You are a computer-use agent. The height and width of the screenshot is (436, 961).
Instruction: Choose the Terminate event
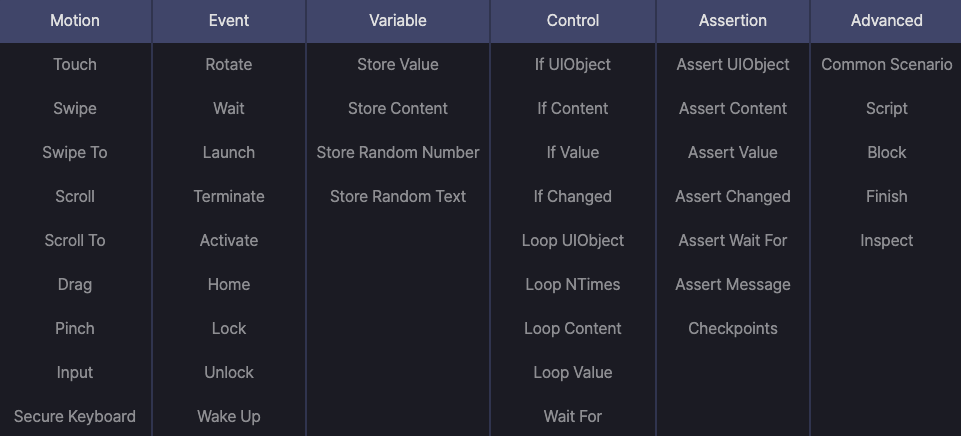229,196
